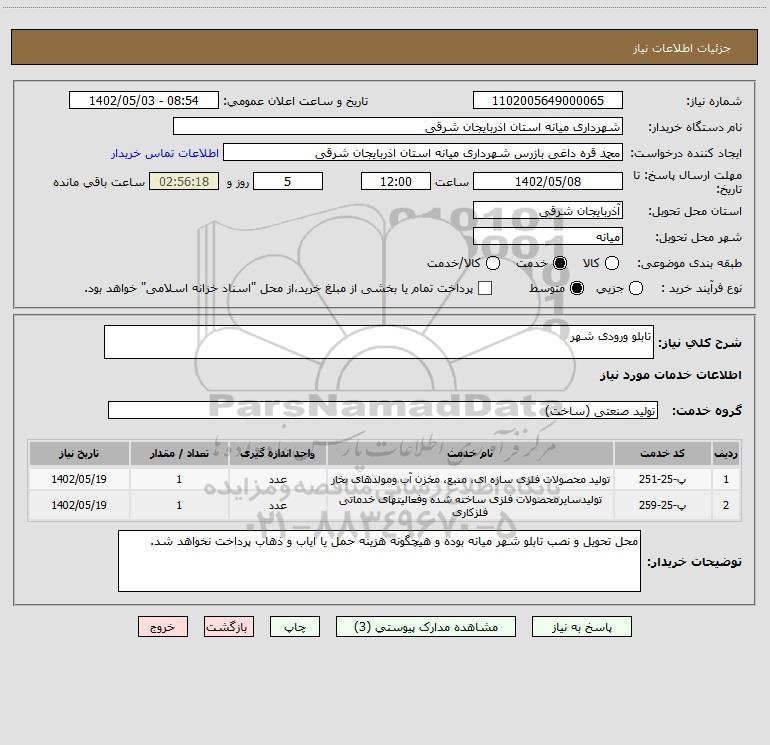This screenshot has width=770, height=745.
Task: Click the remaining time field 02:56:18
Action: (184, 181)
